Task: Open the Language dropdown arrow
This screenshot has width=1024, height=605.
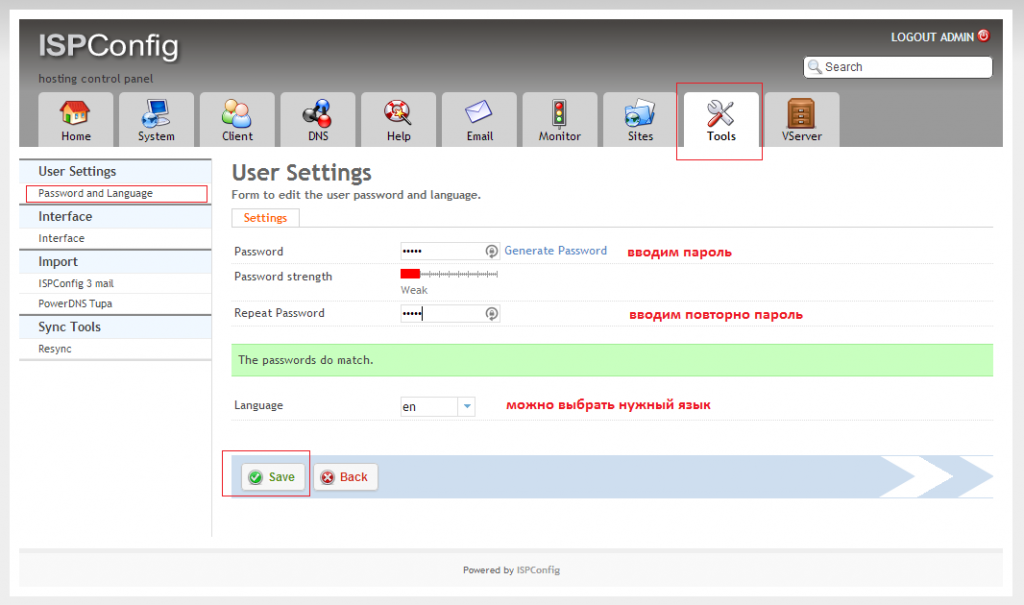Action: coord(467,406)
